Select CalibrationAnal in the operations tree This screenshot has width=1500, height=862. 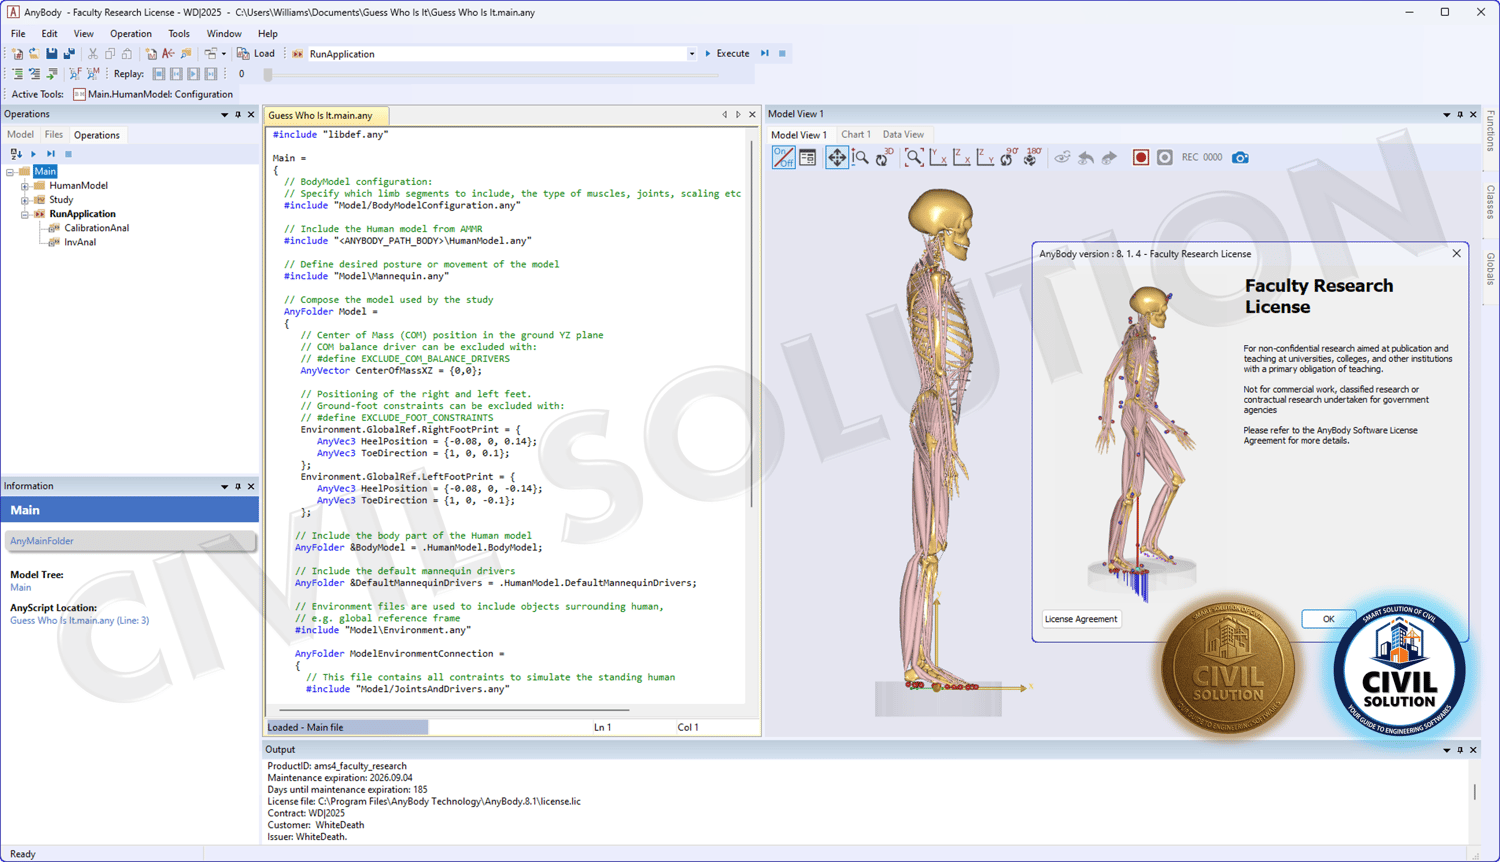coord(96,228)
